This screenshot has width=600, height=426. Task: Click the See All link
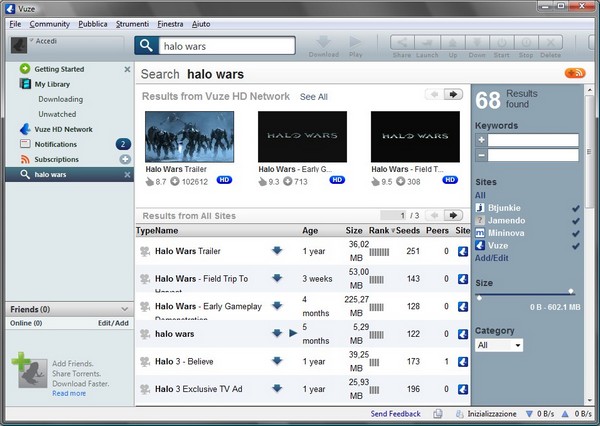click(314, 97)
